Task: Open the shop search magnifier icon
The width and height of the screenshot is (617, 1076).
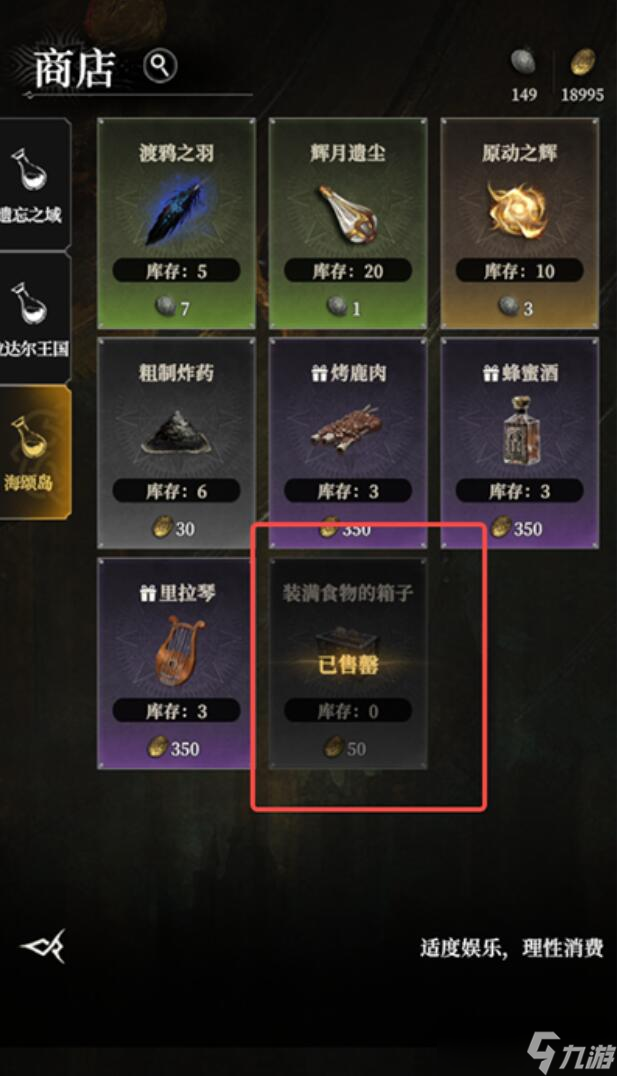Action: click(x=160, y=66)
